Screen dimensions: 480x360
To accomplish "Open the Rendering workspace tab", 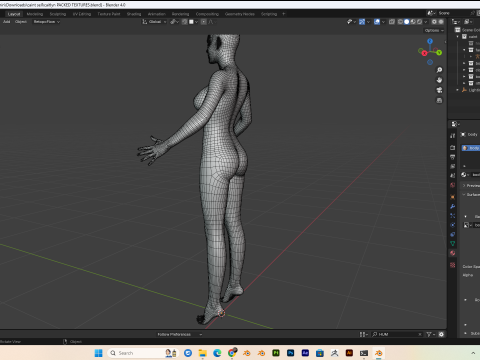I will [180, 14].
